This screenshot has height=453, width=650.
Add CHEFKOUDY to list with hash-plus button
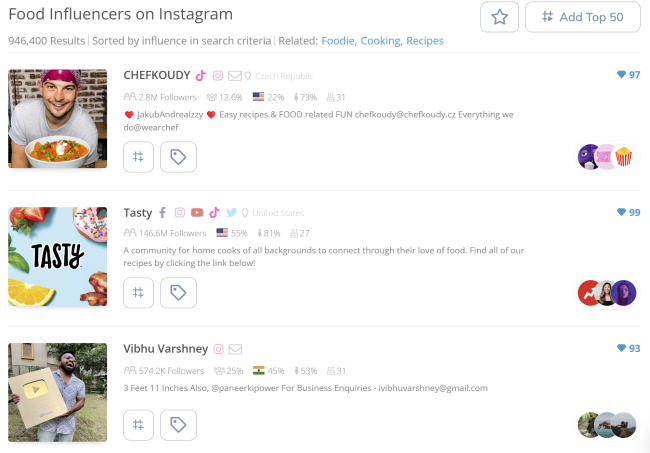point(138,157)
